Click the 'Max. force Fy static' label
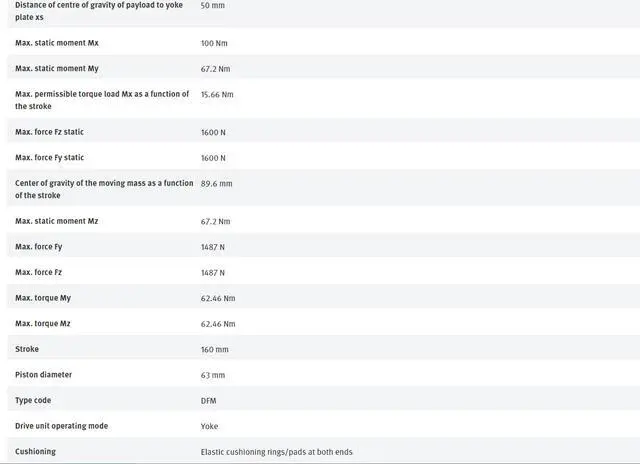 (50, 157)
